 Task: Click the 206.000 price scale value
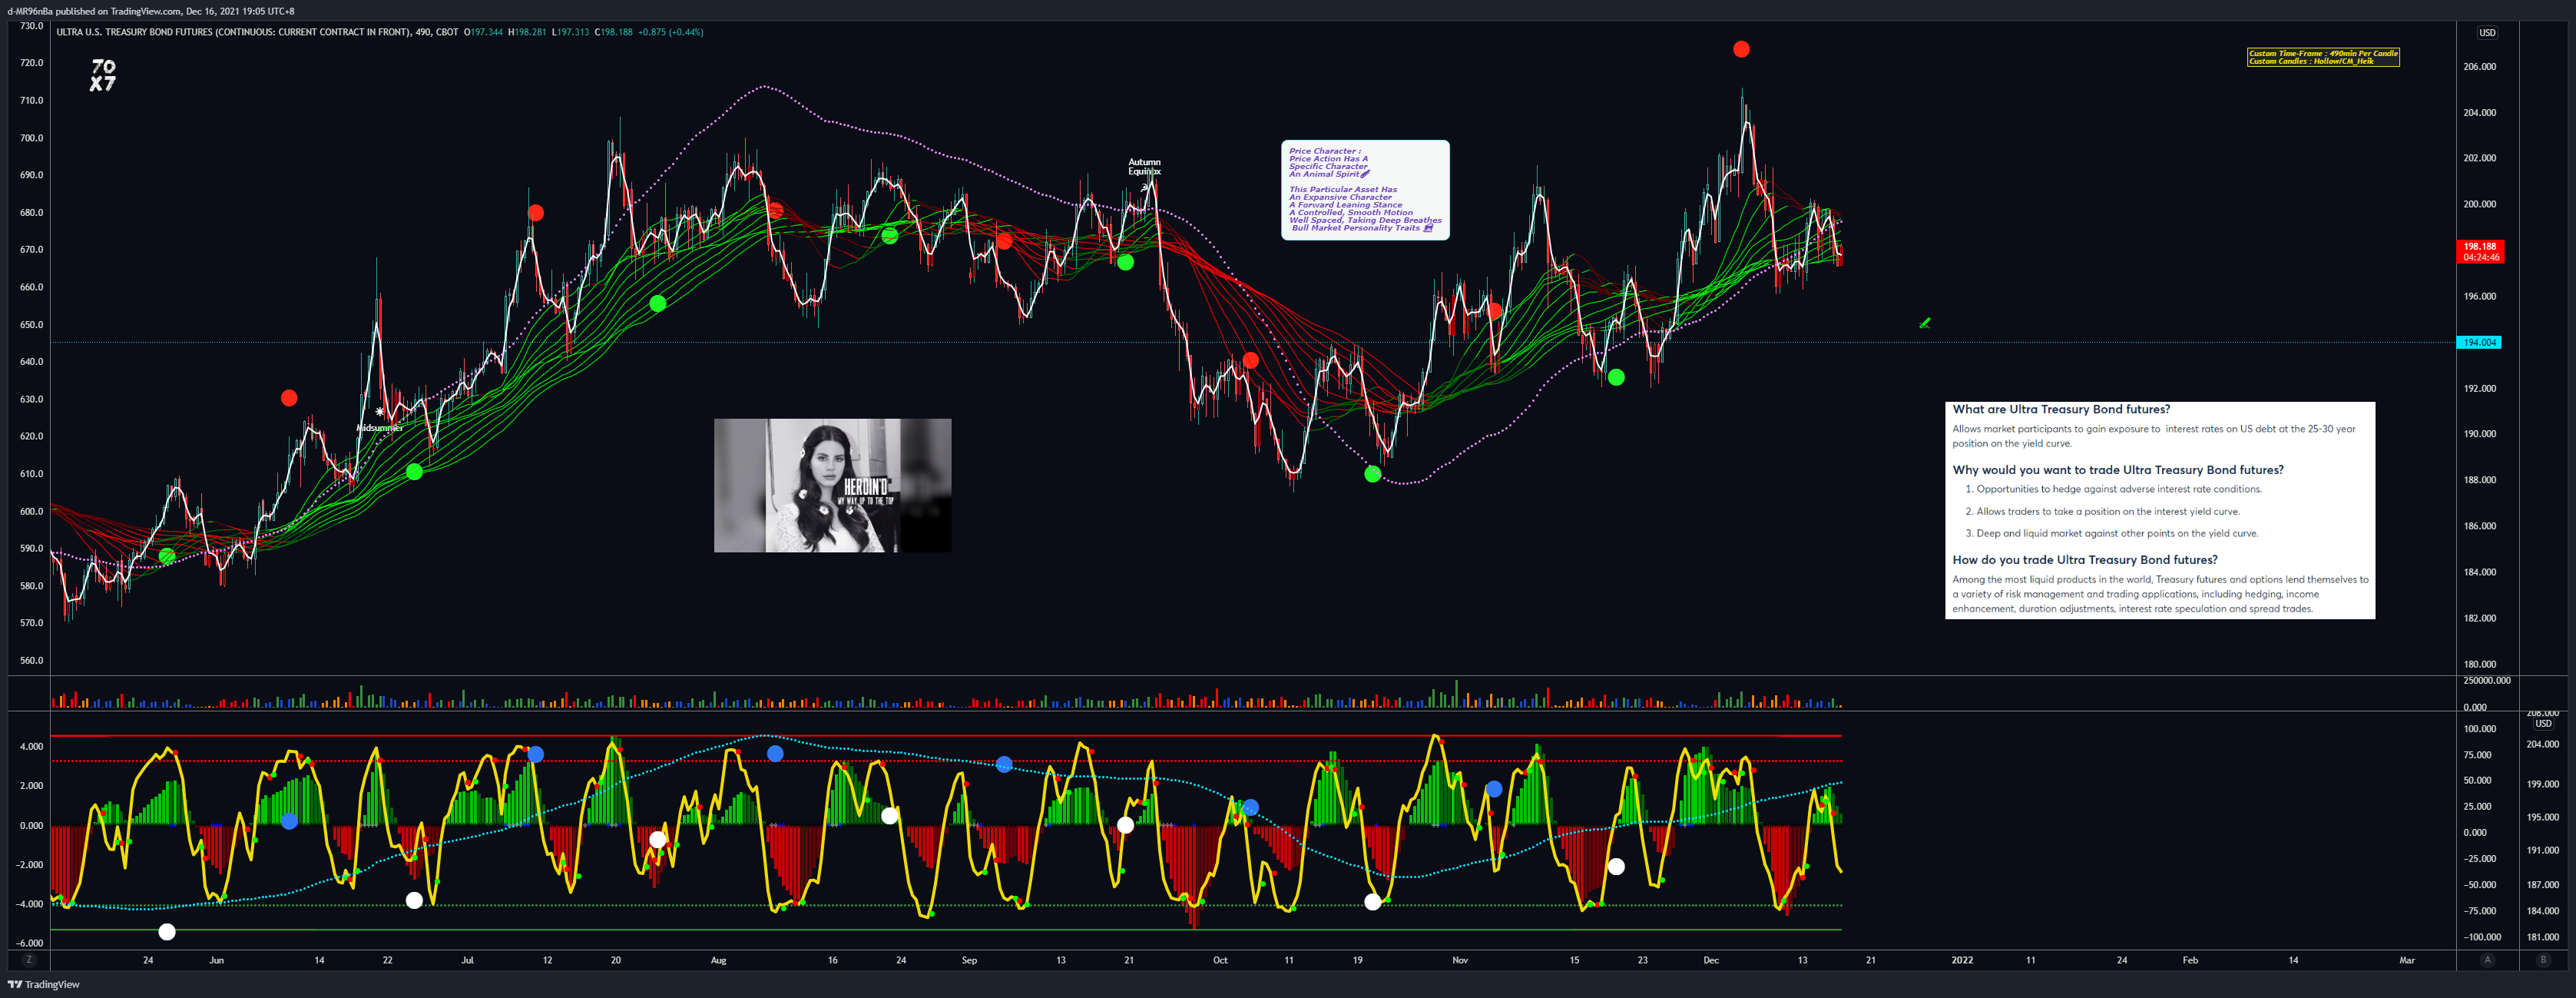click(x=2479, y=67)
